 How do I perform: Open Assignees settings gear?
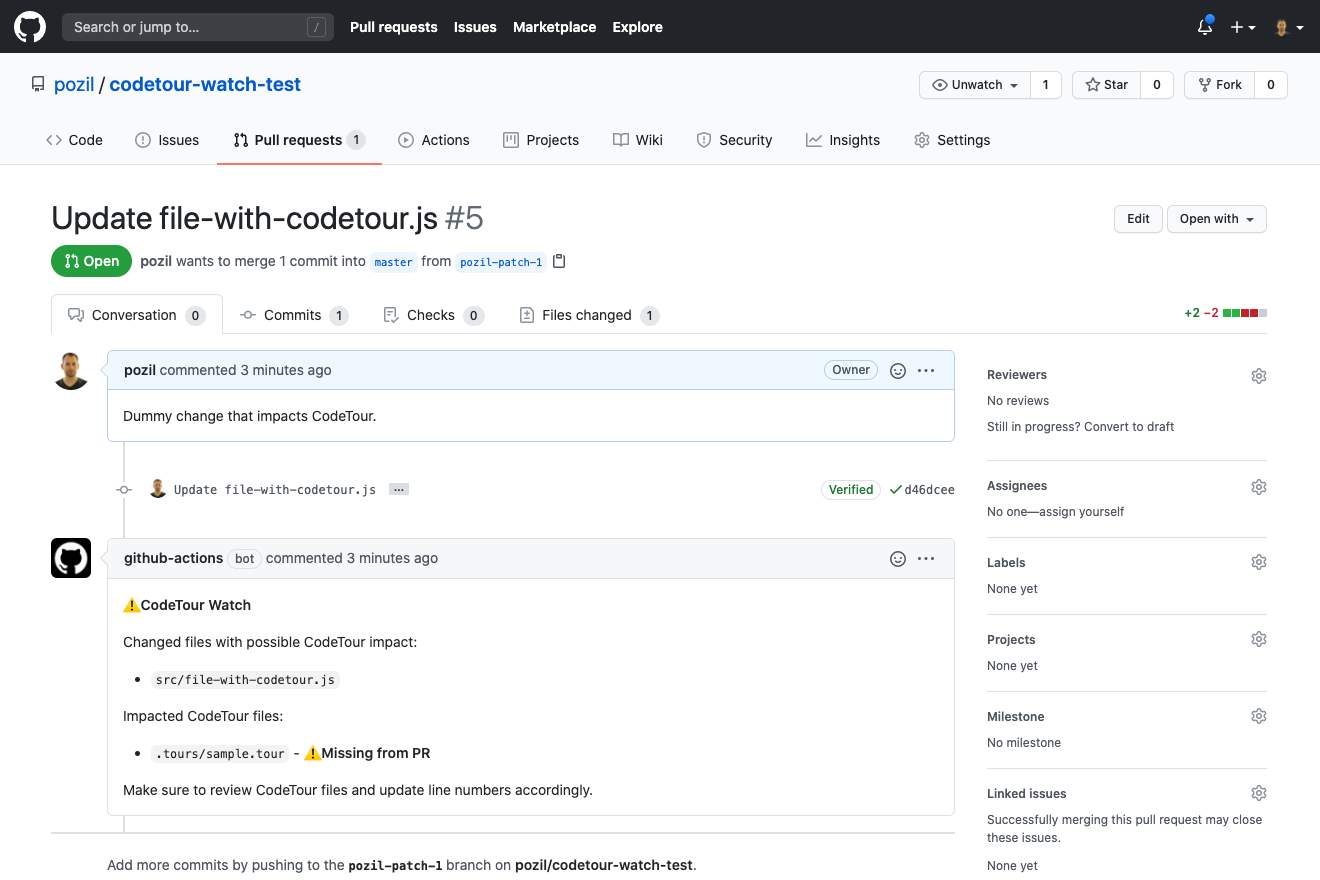(1259, 487)
